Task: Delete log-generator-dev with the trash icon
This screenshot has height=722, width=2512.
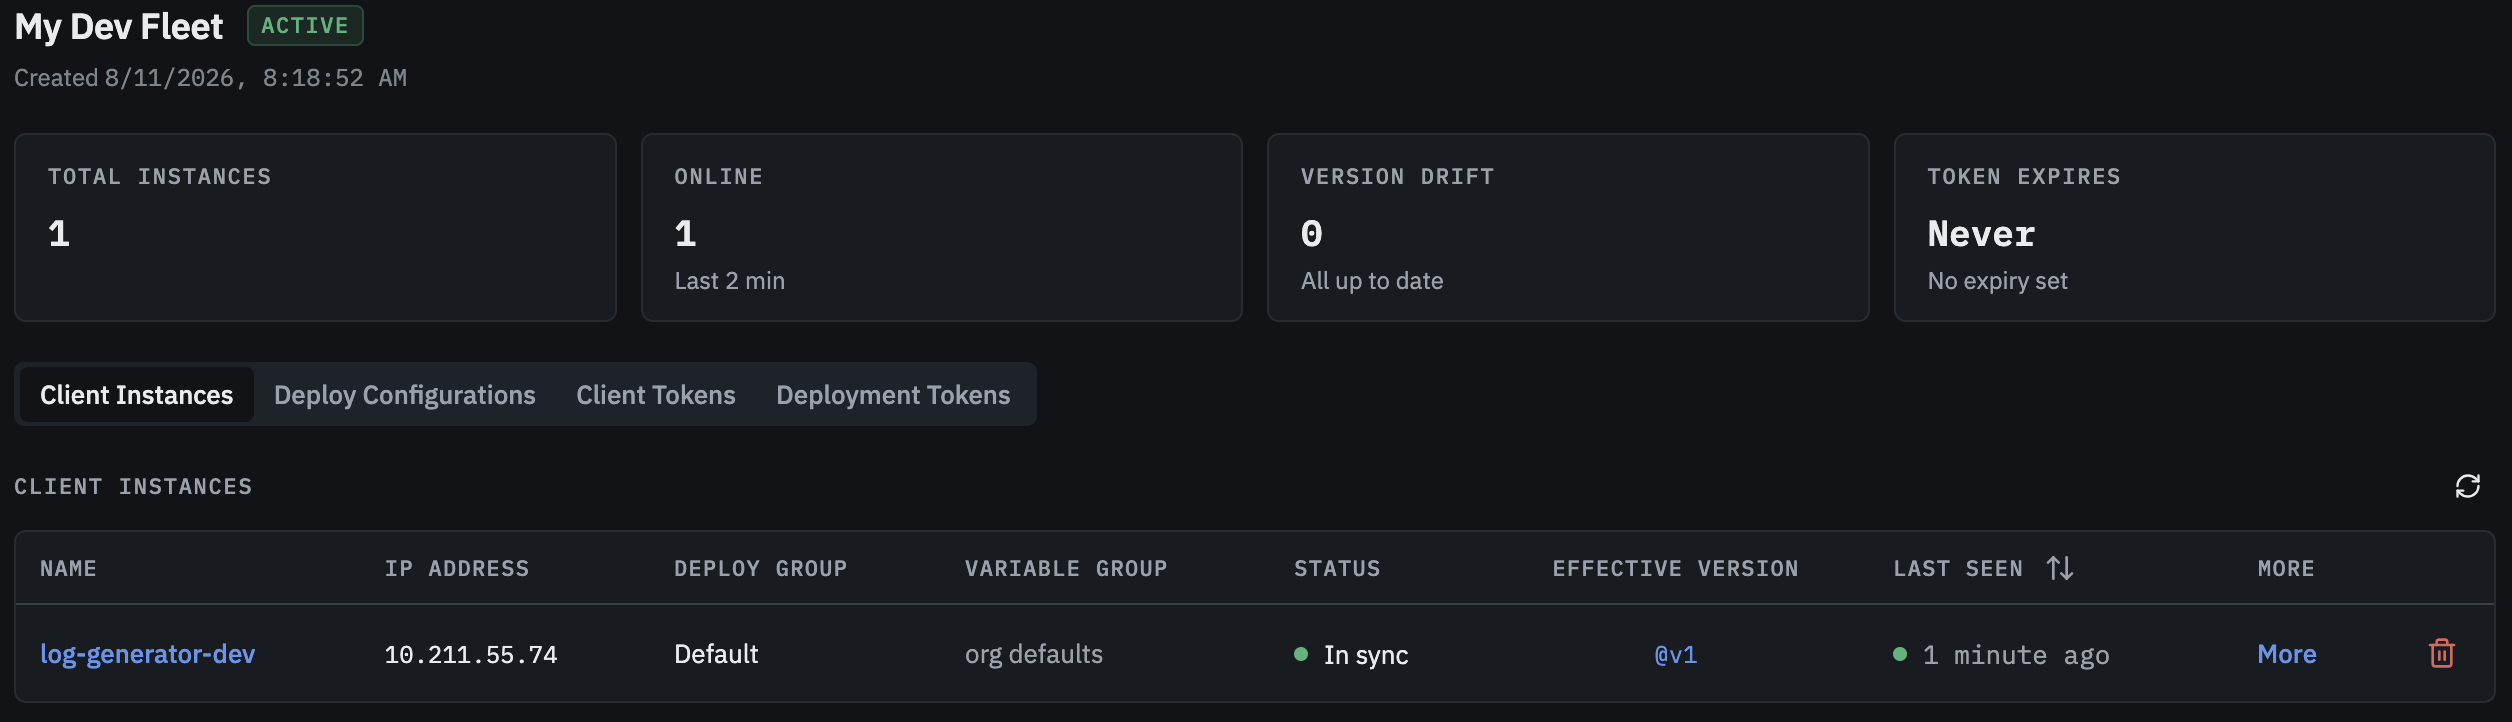Action: (2441, 653)
